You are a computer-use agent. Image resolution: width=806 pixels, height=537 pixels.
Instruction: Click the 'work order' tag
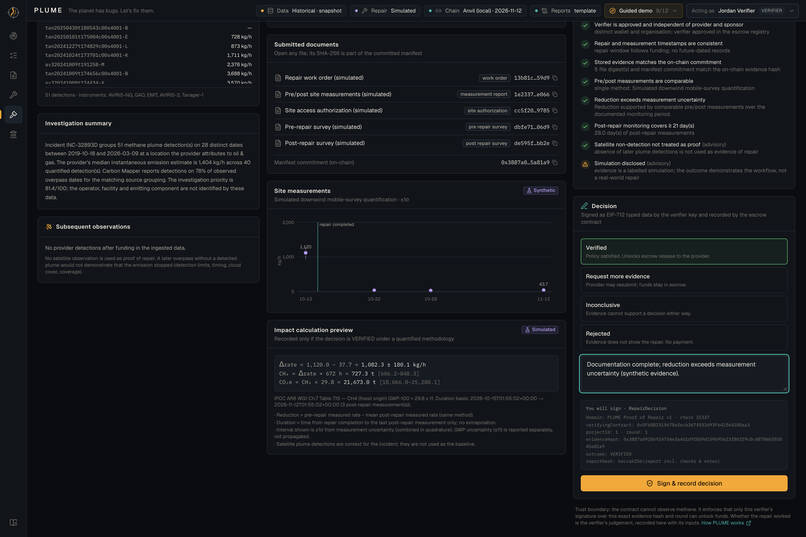494,78
